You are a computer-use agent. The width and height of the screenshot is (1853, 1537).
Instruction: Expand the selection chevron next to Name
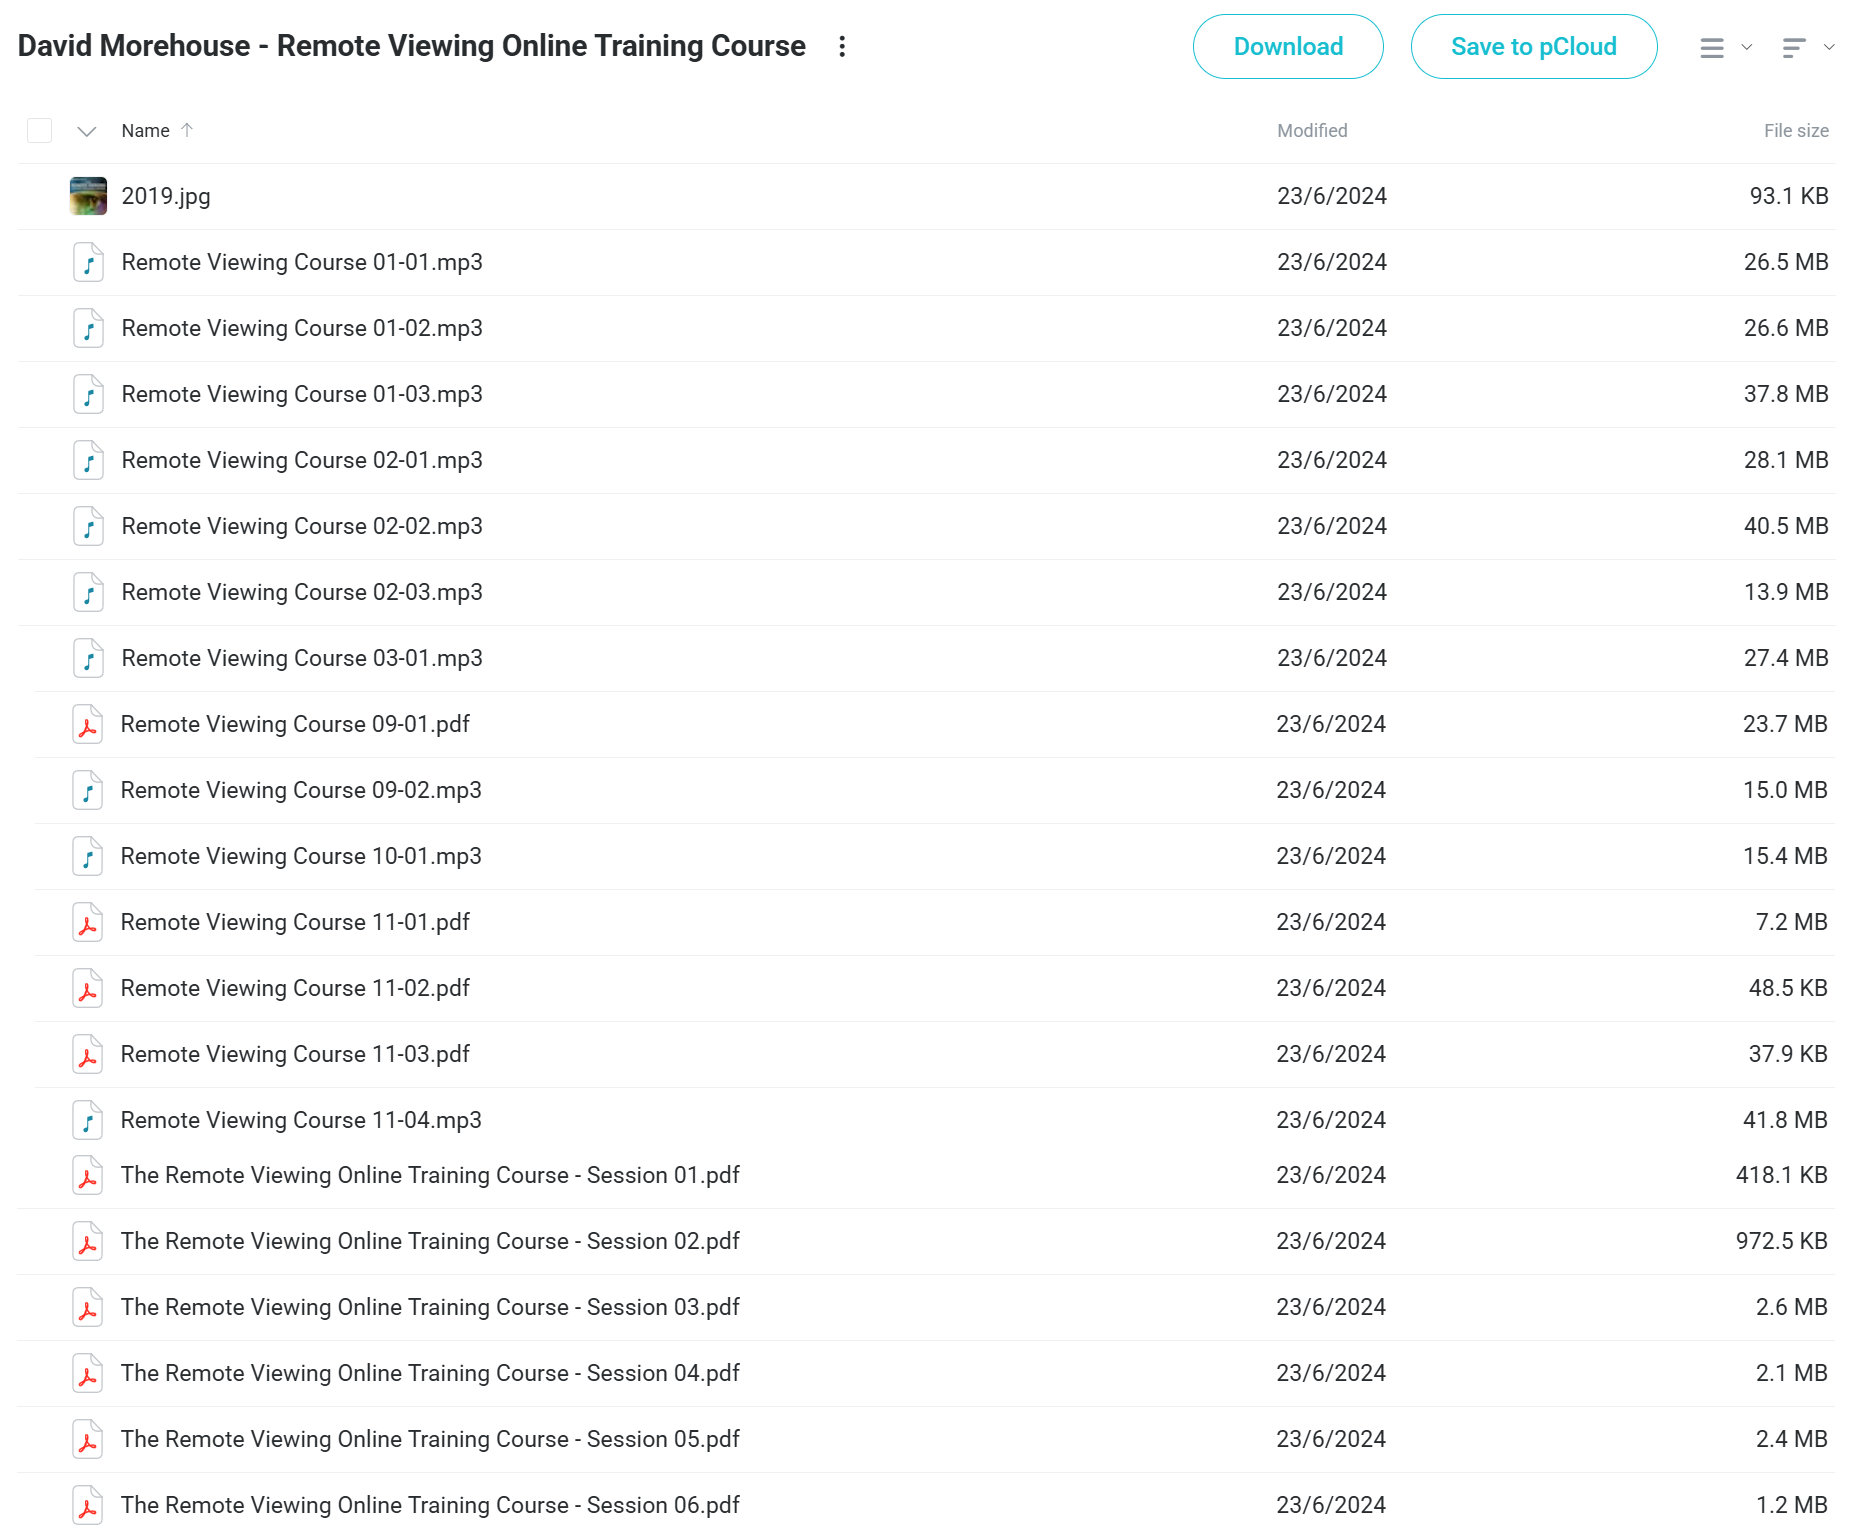87,131
